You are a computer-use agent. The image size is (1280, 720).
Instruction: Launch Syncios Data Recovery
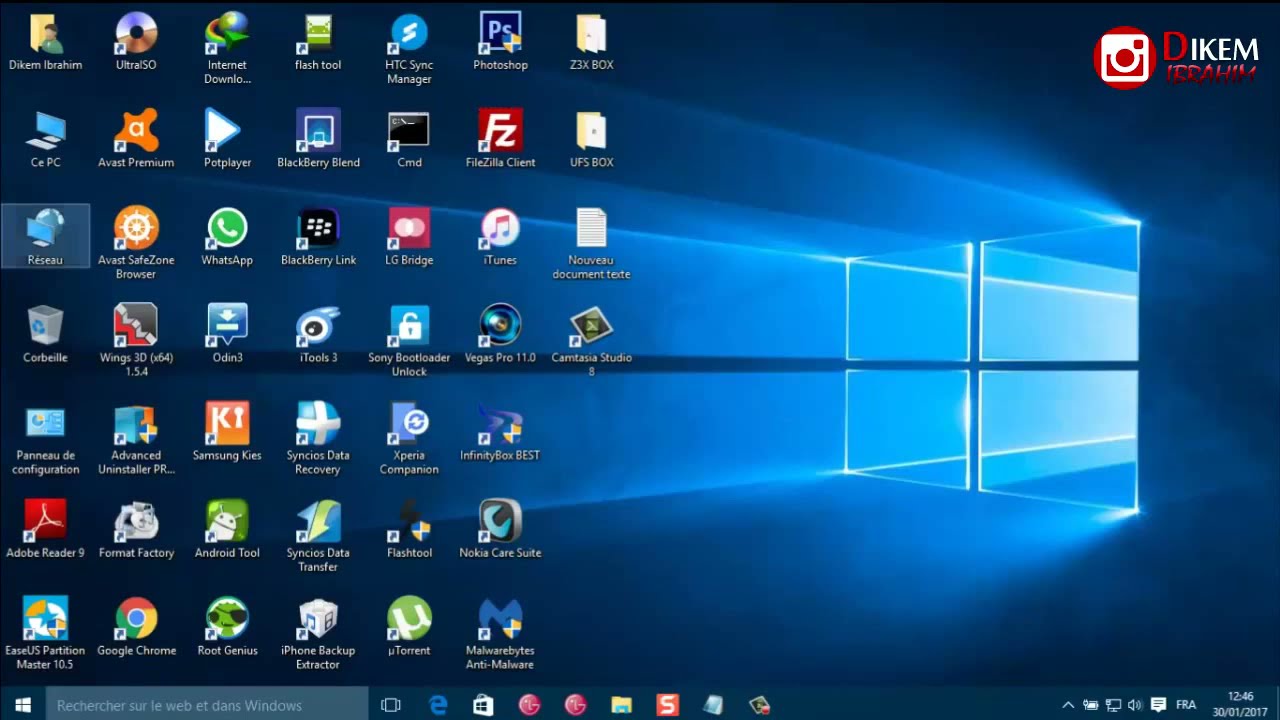coord(318,438)
